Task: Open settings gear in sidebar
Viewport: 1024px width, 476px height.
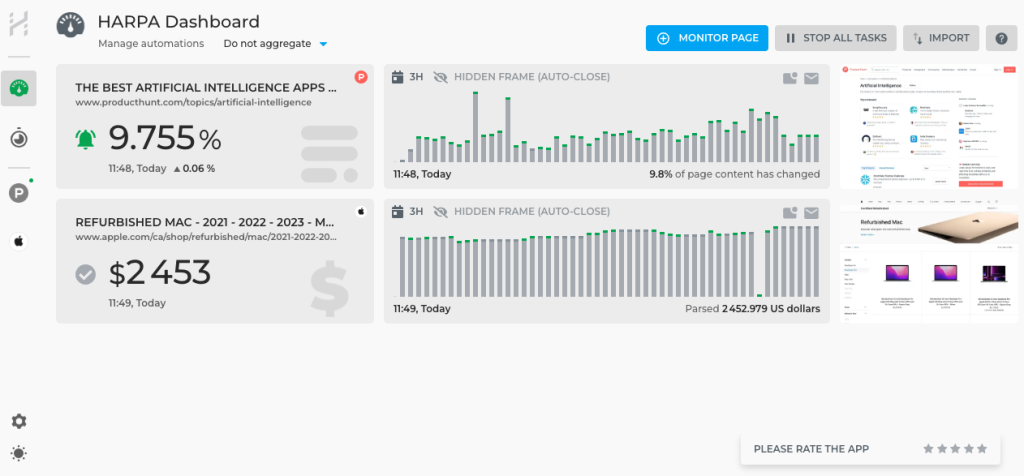Action: point(19,421)
